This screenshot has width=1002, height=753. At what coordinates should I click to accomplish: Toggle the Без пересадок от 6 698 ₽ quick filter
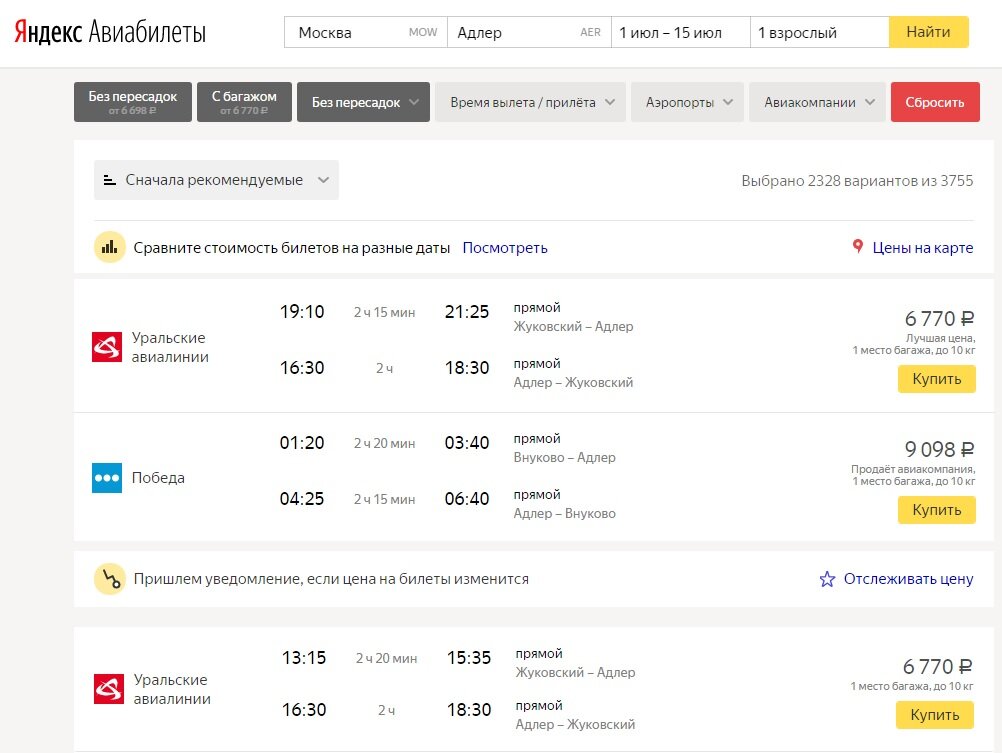(x=133, y=102)
